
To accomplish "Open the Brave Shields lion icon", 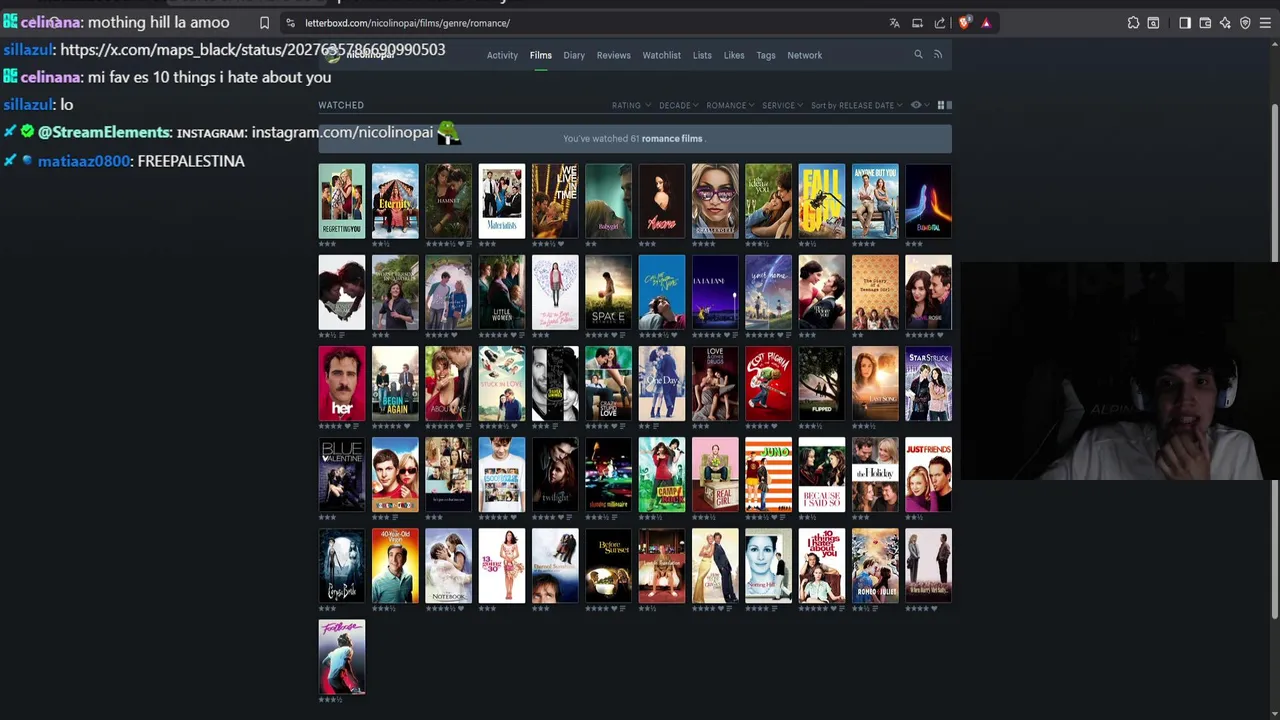I will point(964,23).
